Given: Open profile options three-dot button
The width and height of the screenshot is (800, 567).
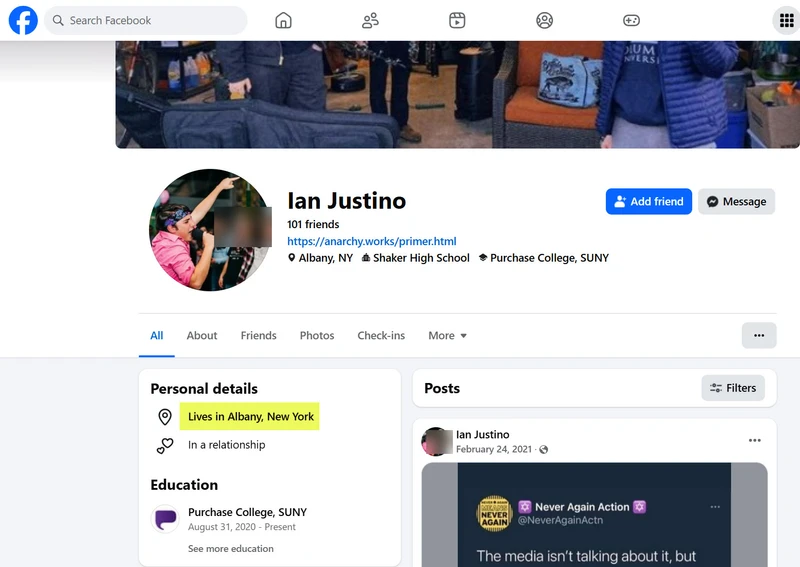Looking at the screenshot, I should (759, 335).
